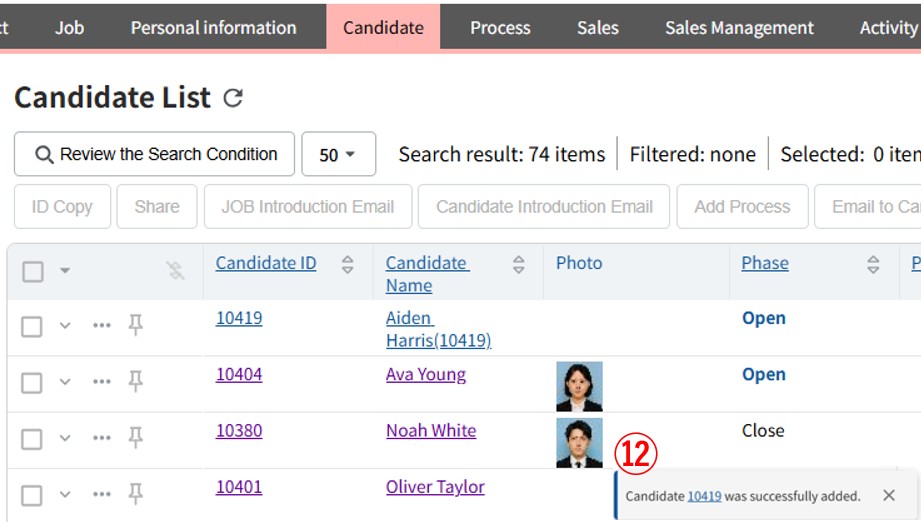The height and width of the screenshot is (522, 921).
Task: Click the refresh icon beside Candidate List
Action: [x=233, y=98]
